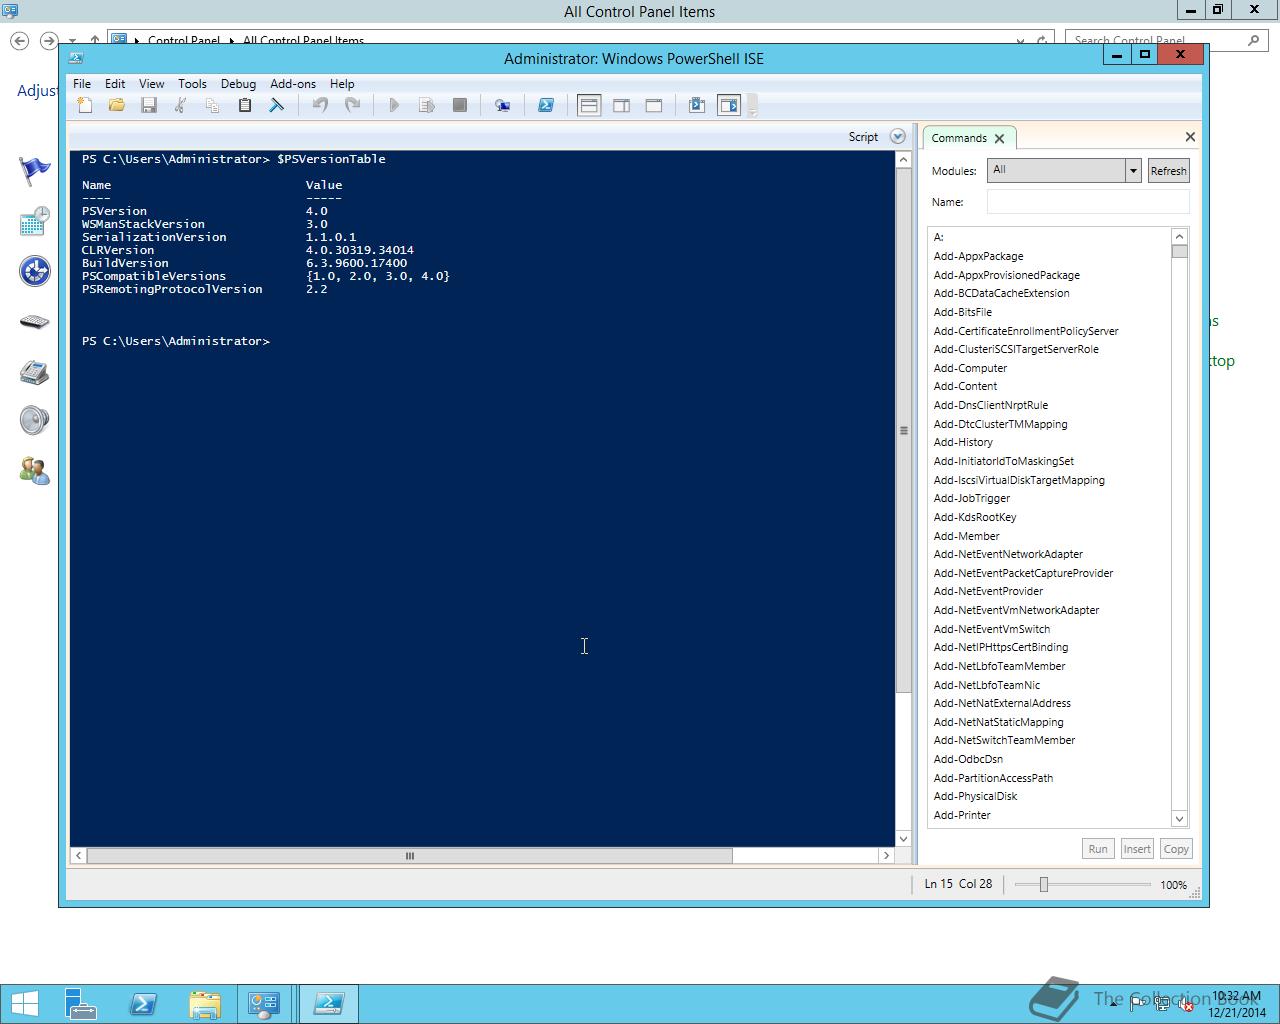Click Control Panel taskbar icon
Screen dimensions: 1280x1024
tap(264, 1004)
